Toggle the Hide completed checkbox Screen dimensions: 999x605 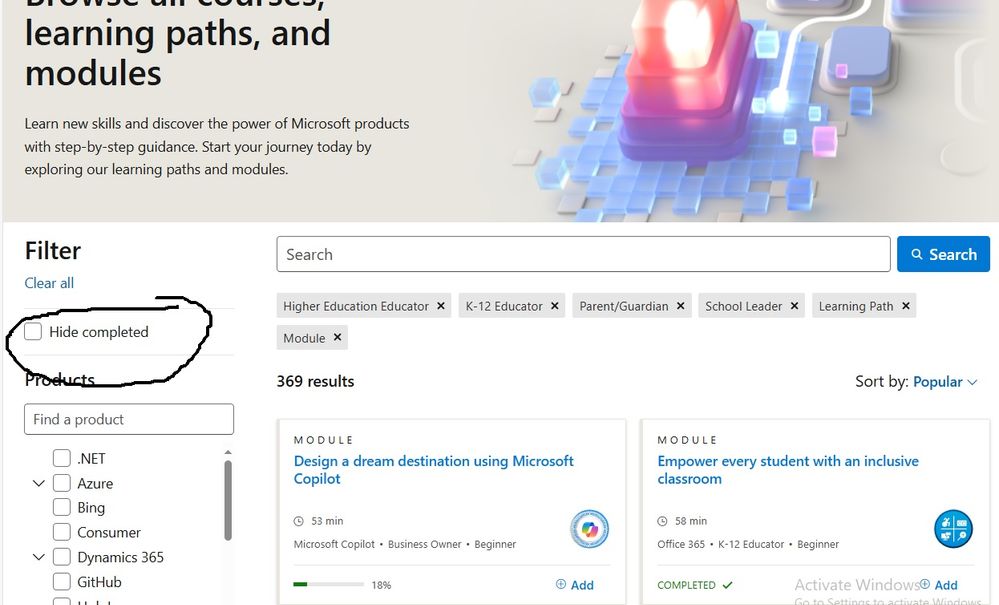[x=33, y=331]
